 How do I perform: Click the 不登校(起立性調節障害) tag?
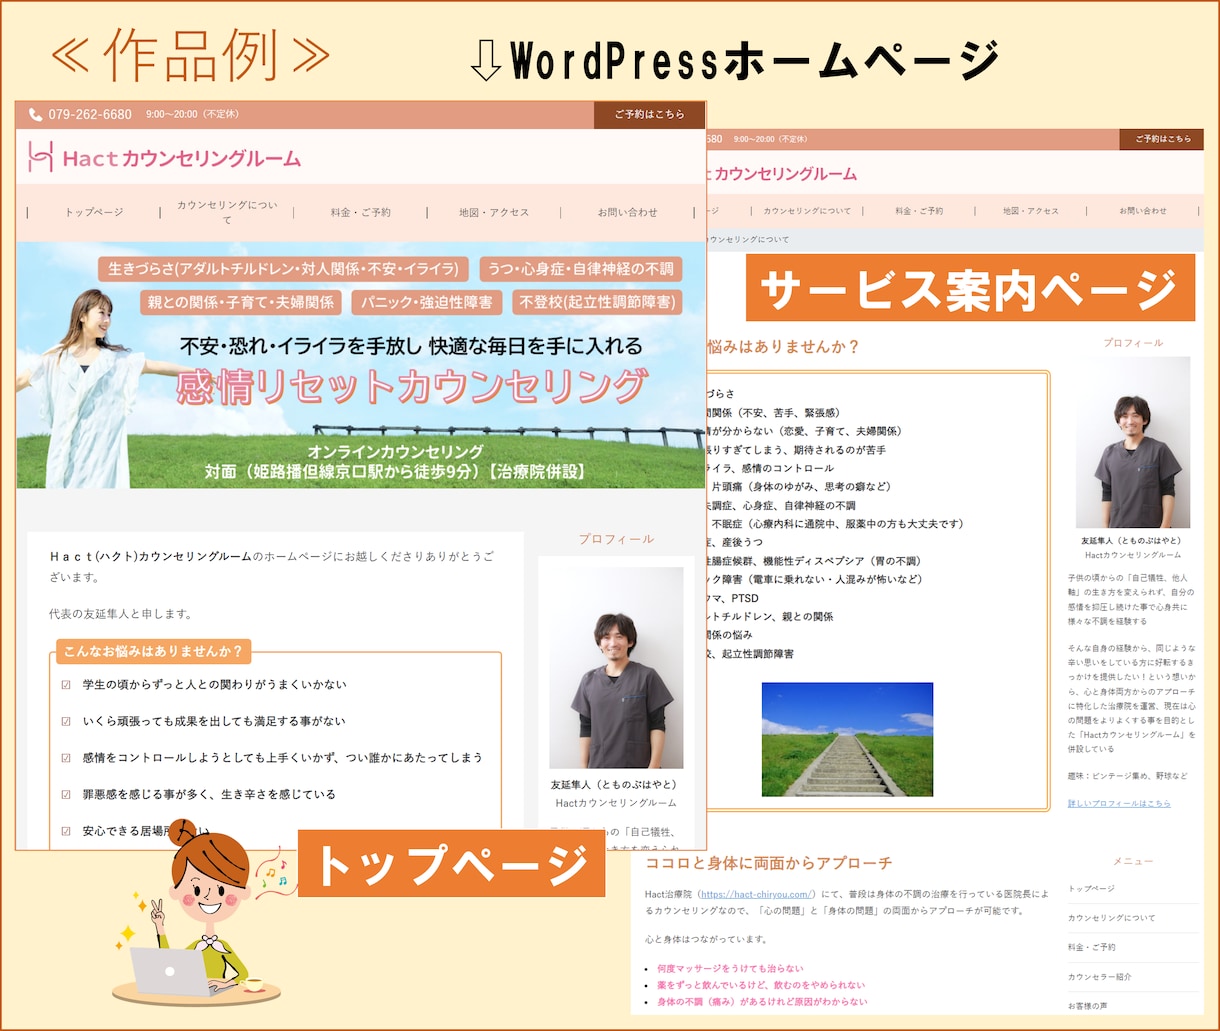[x=597, y=302]
